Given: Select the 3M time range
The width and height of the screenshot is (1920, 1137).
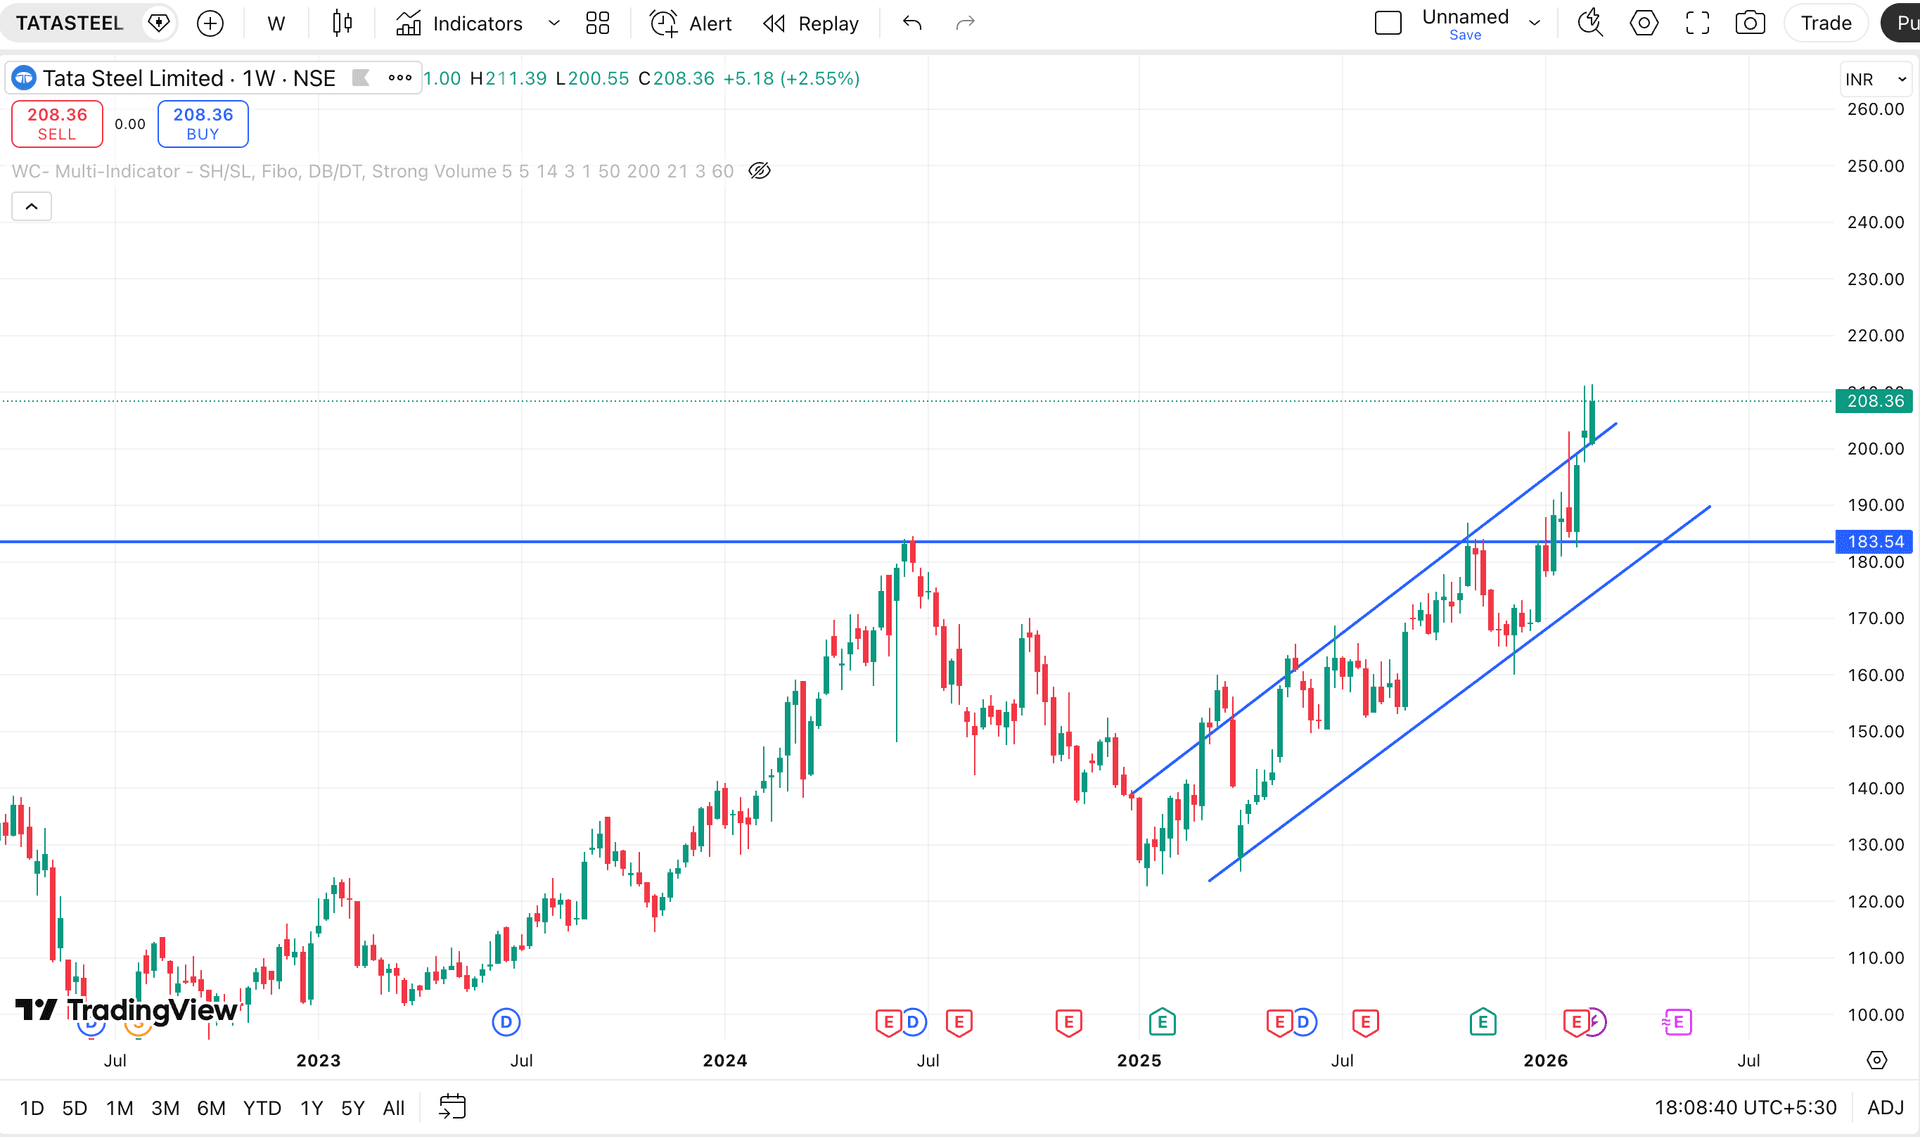Looking at the screenshot, I should tap(166, 1108).
